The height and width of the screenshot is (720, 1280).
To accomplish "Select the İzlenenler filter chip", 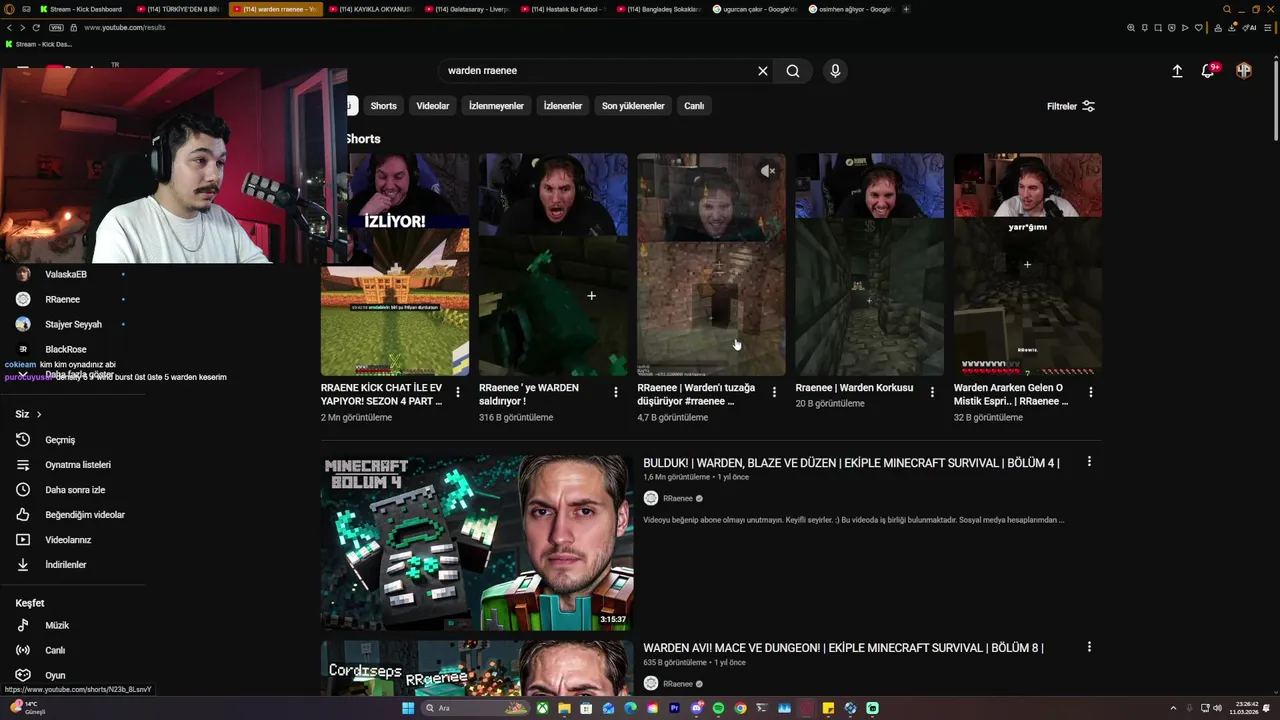I will 563,106.
